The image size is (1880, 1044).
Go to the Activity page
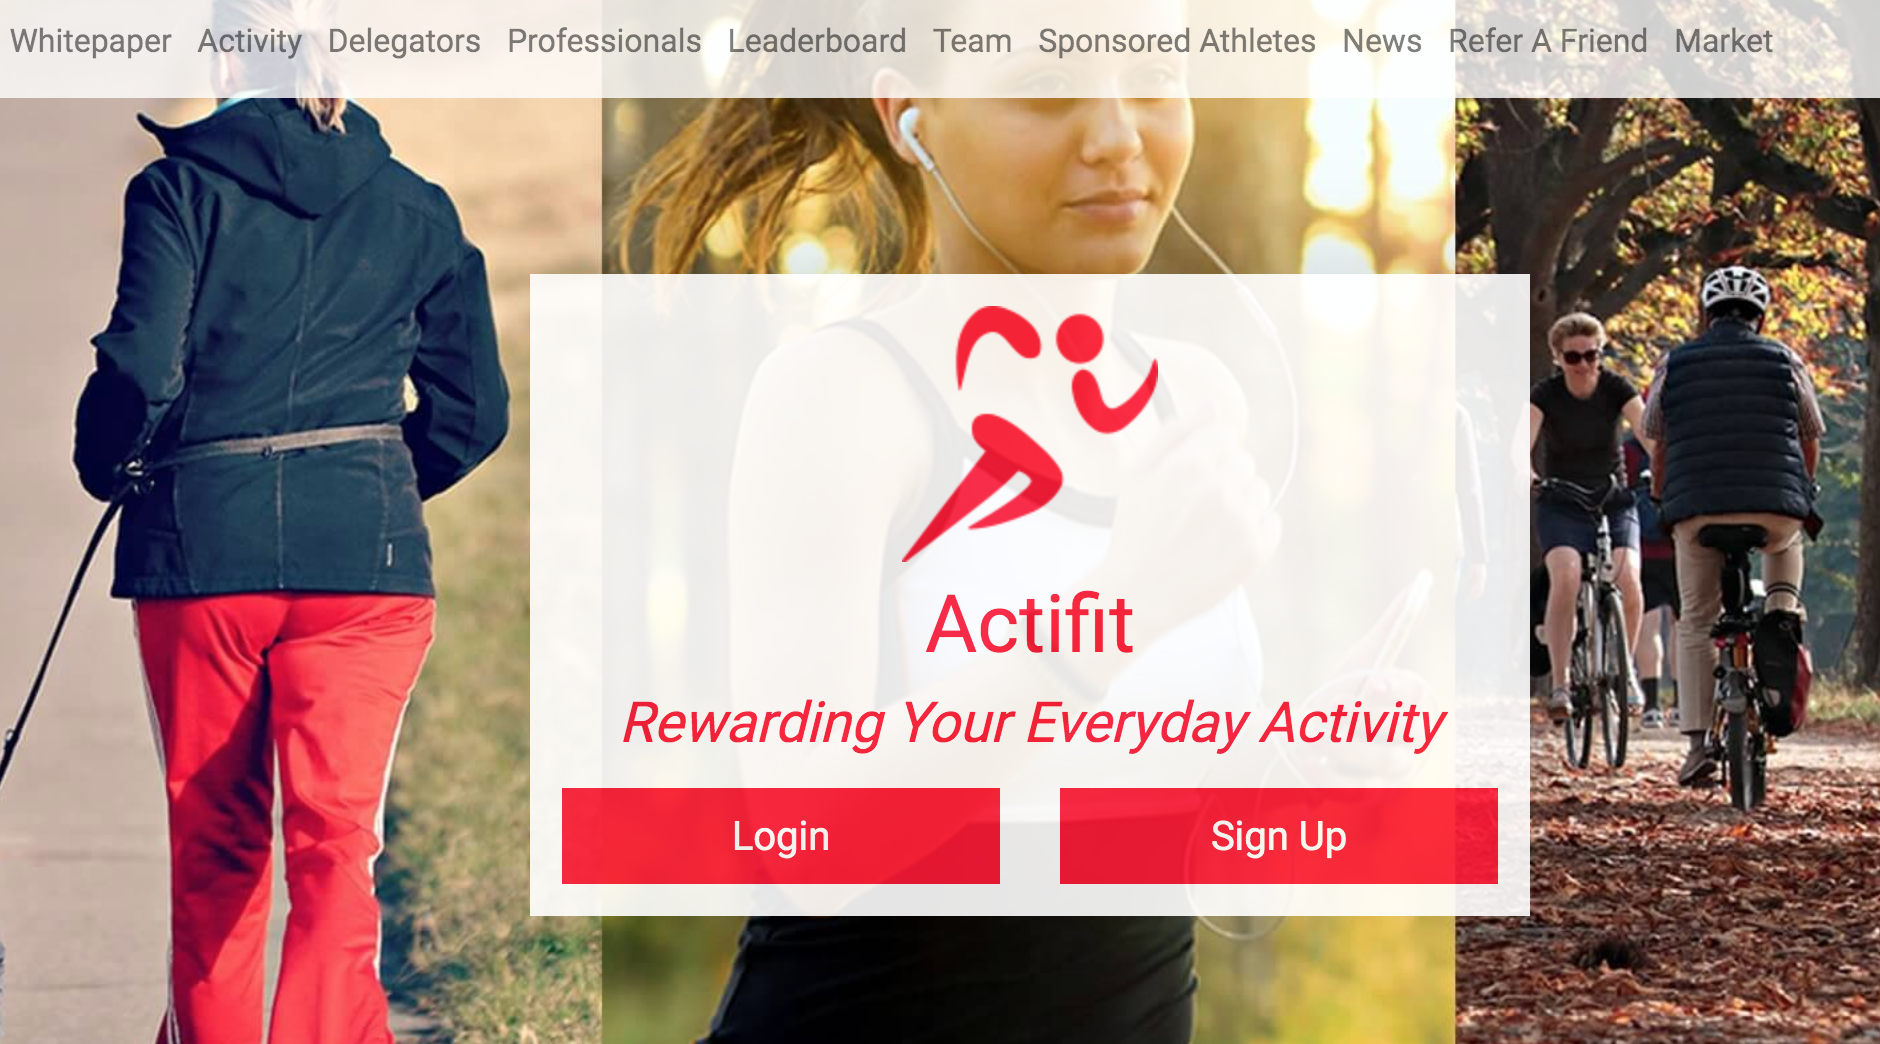(x=250, y=41)
